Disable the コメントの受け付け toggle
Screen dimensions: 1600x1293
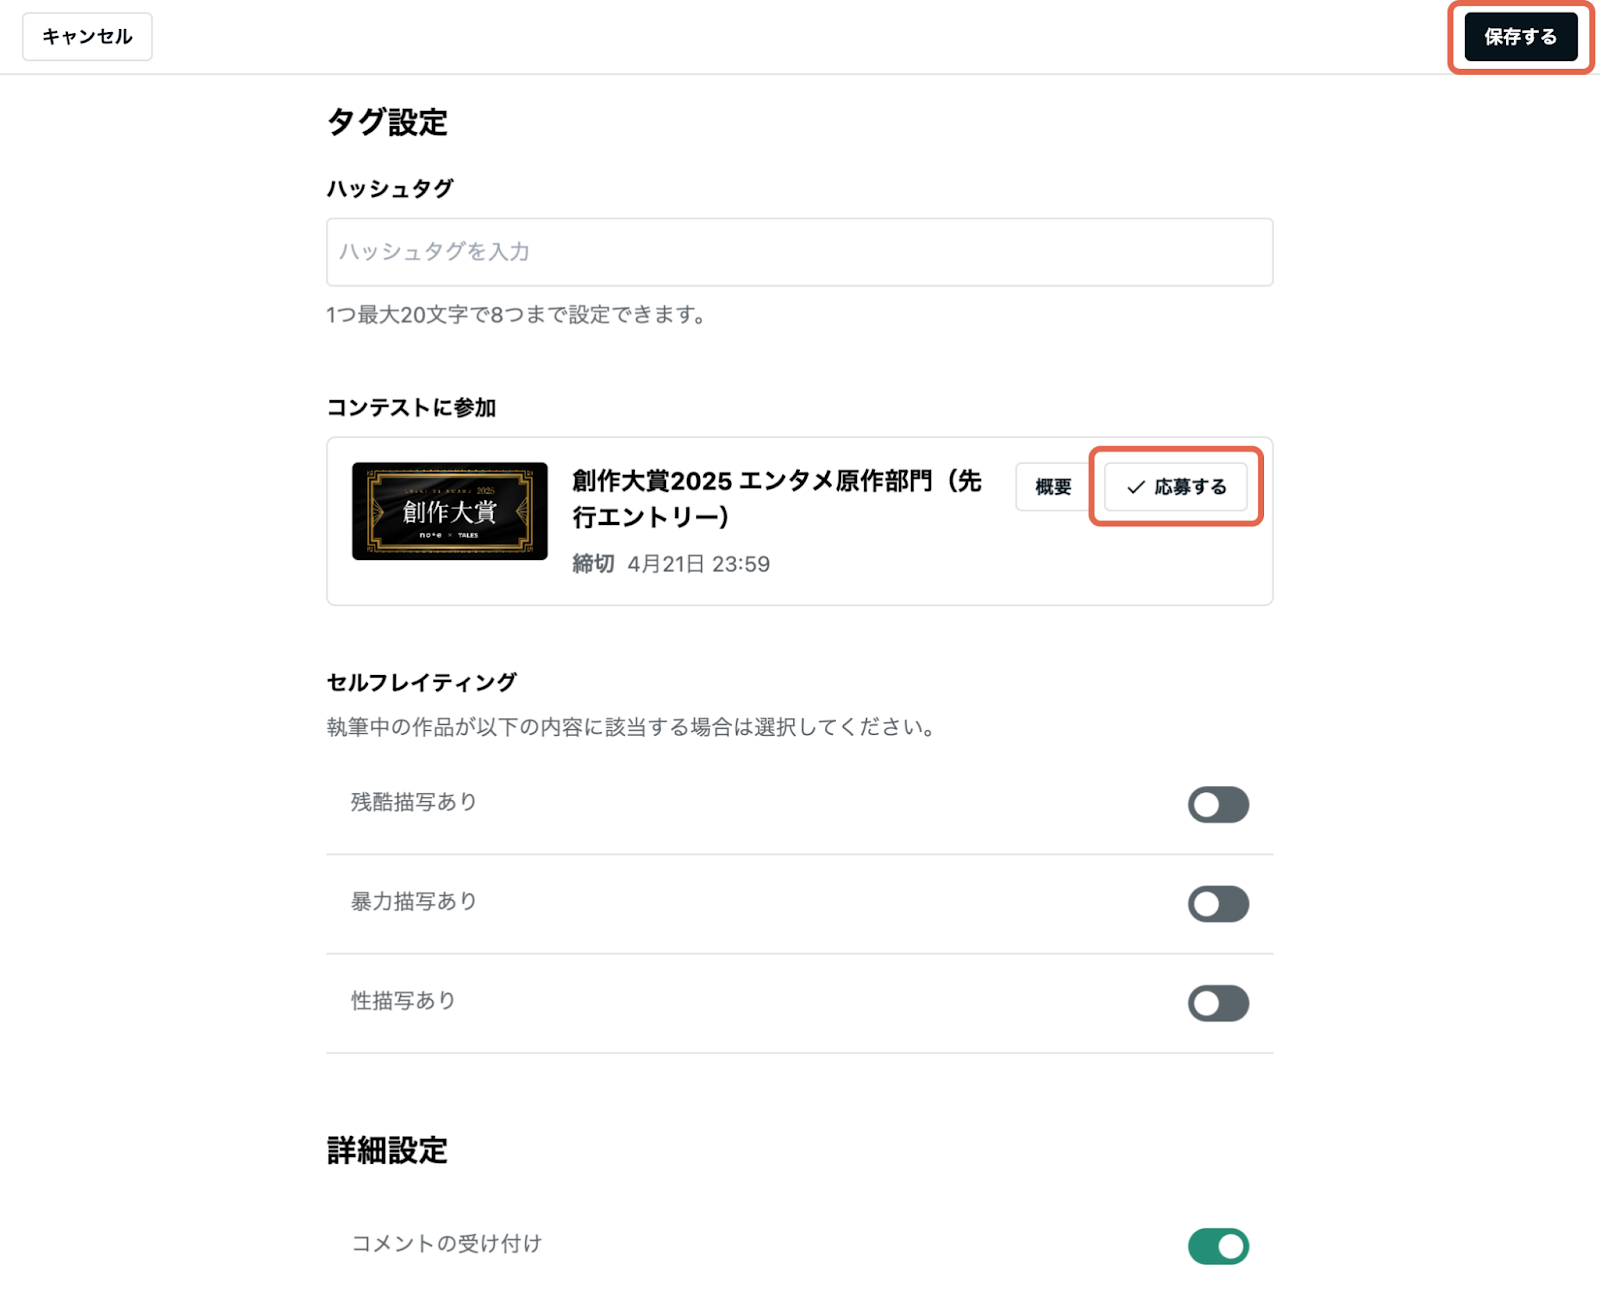point(1218,1246)
